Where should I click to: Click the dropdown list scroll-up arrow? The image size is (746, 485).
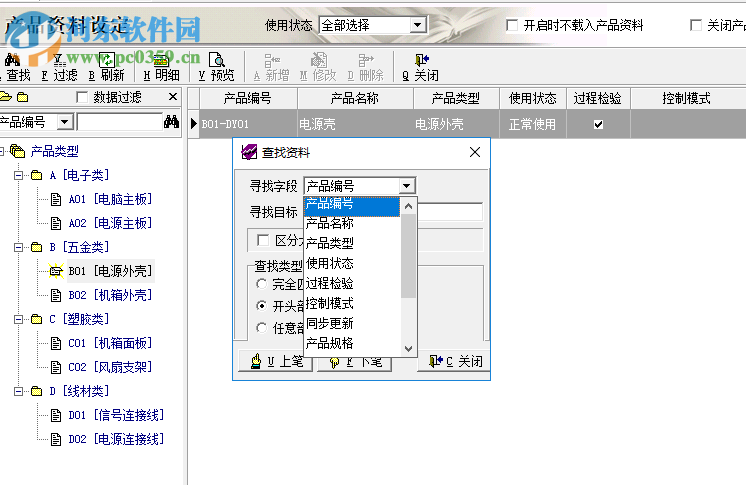coord(408,206)
